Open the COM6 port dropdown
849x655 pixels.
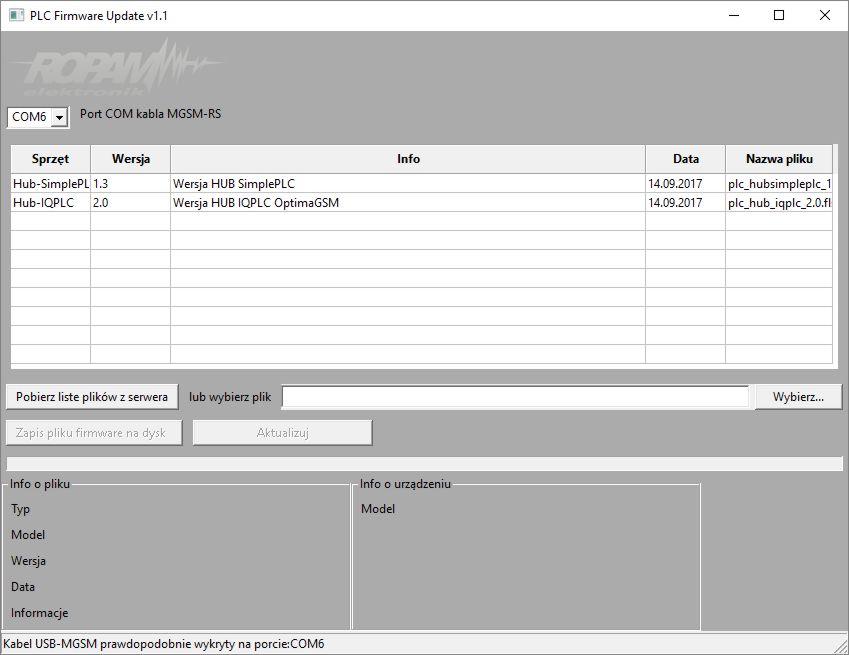(60, 117)
